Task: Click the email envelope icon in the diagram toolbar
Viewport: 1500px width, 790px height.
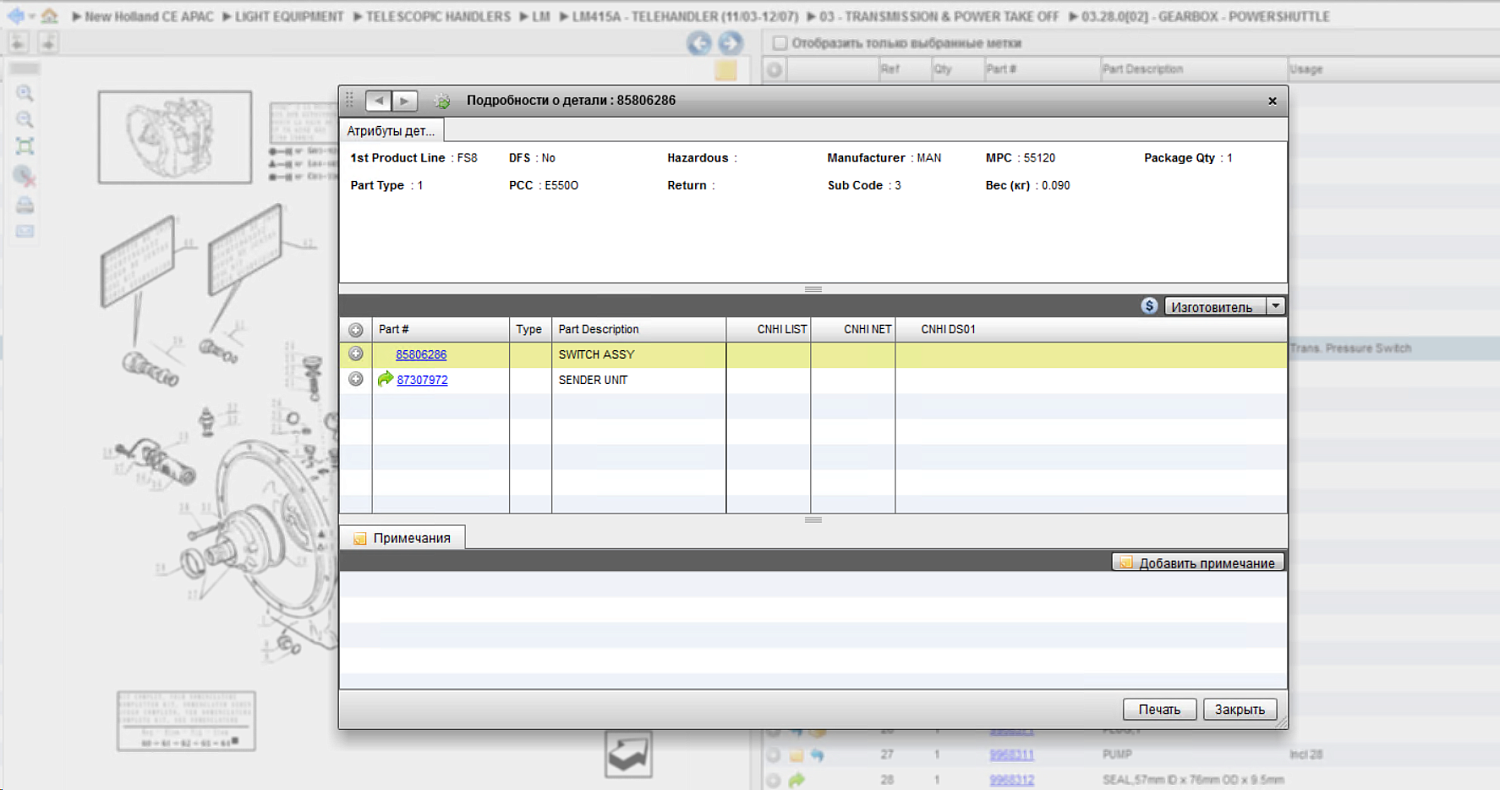Action: point(25,231)
